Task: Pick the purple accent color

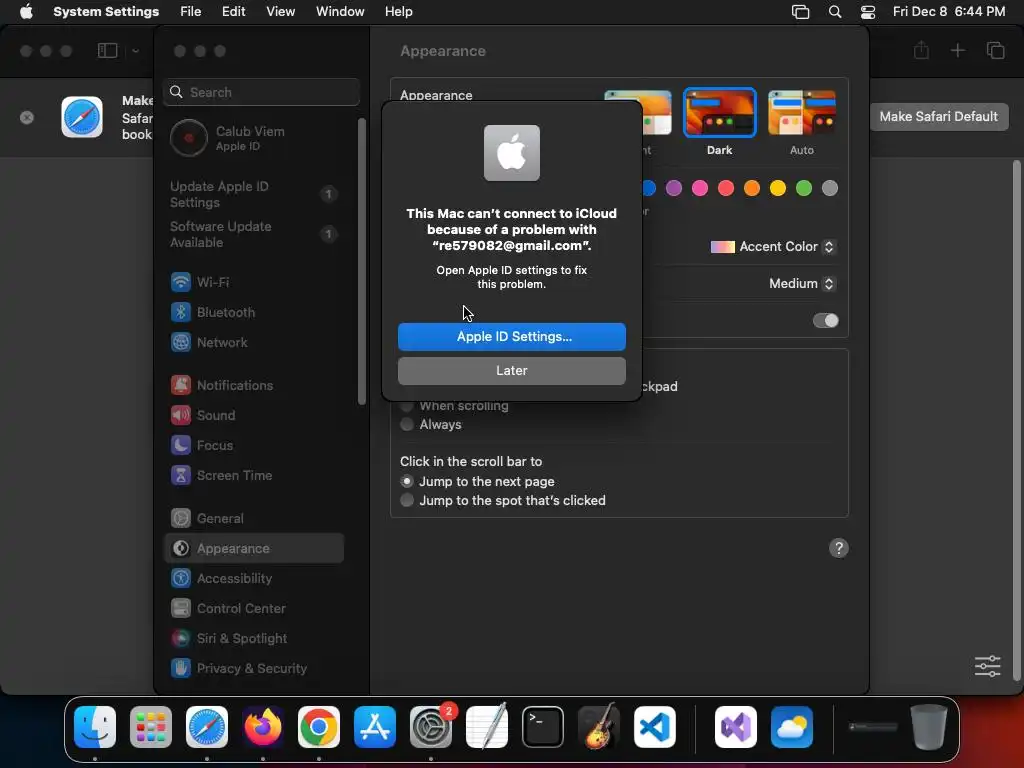Action: [673, 188]
